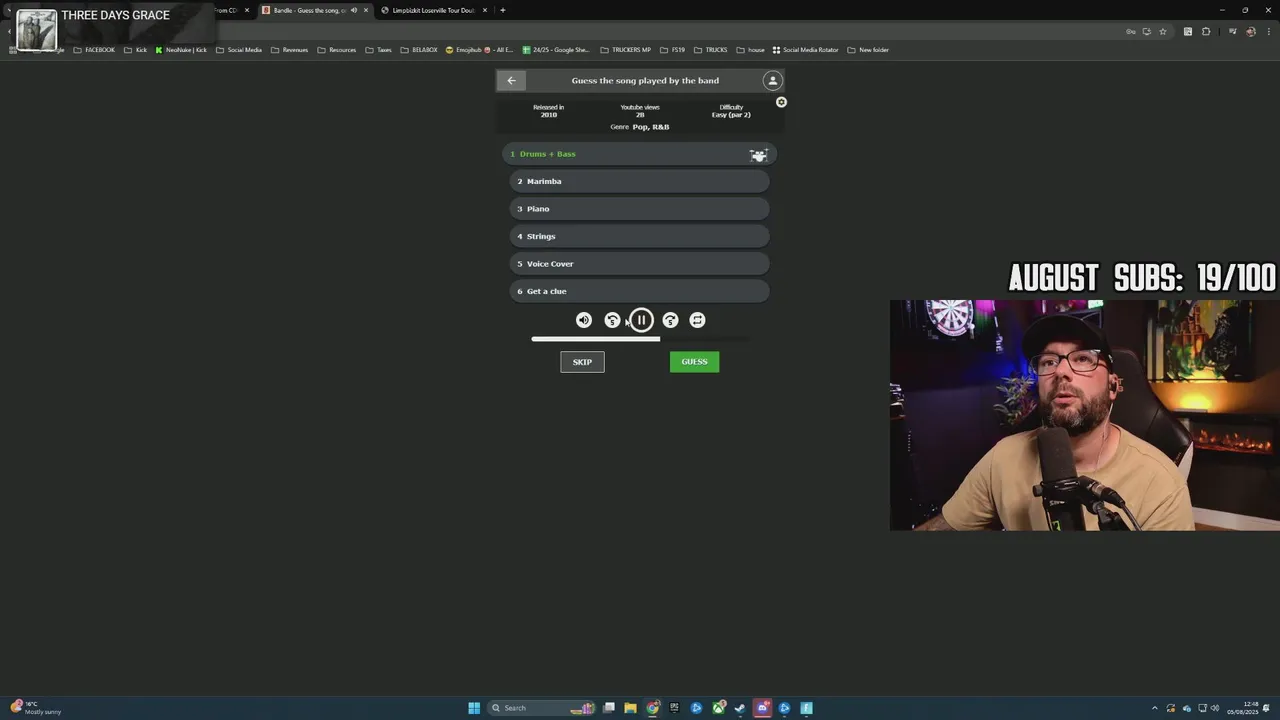Image resolution: width=1280 pixels, height=720 pixels.
Task: Open the Emojihub bookmark
Action: click(x=479, y=50)
